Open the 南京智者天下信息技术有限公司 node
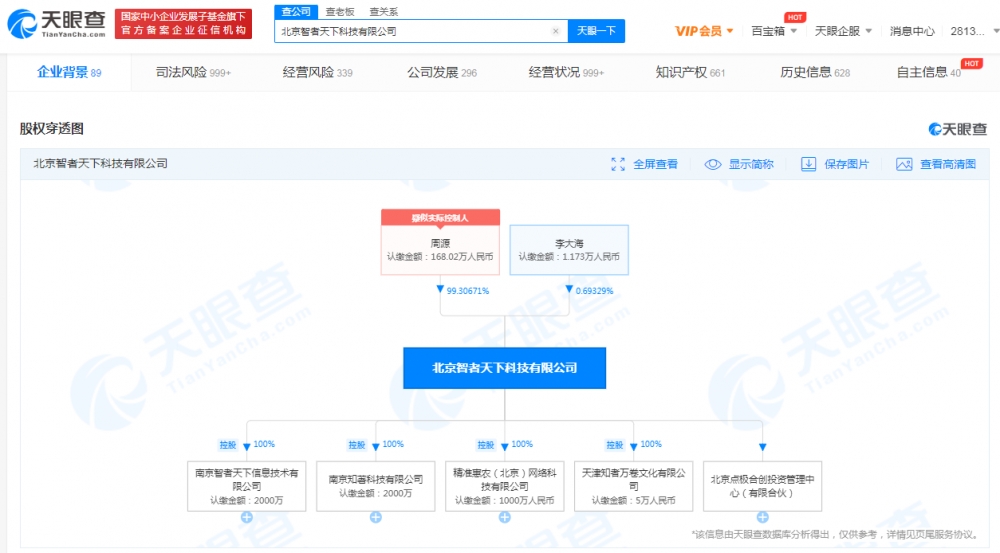 click(x=247, y=486)
